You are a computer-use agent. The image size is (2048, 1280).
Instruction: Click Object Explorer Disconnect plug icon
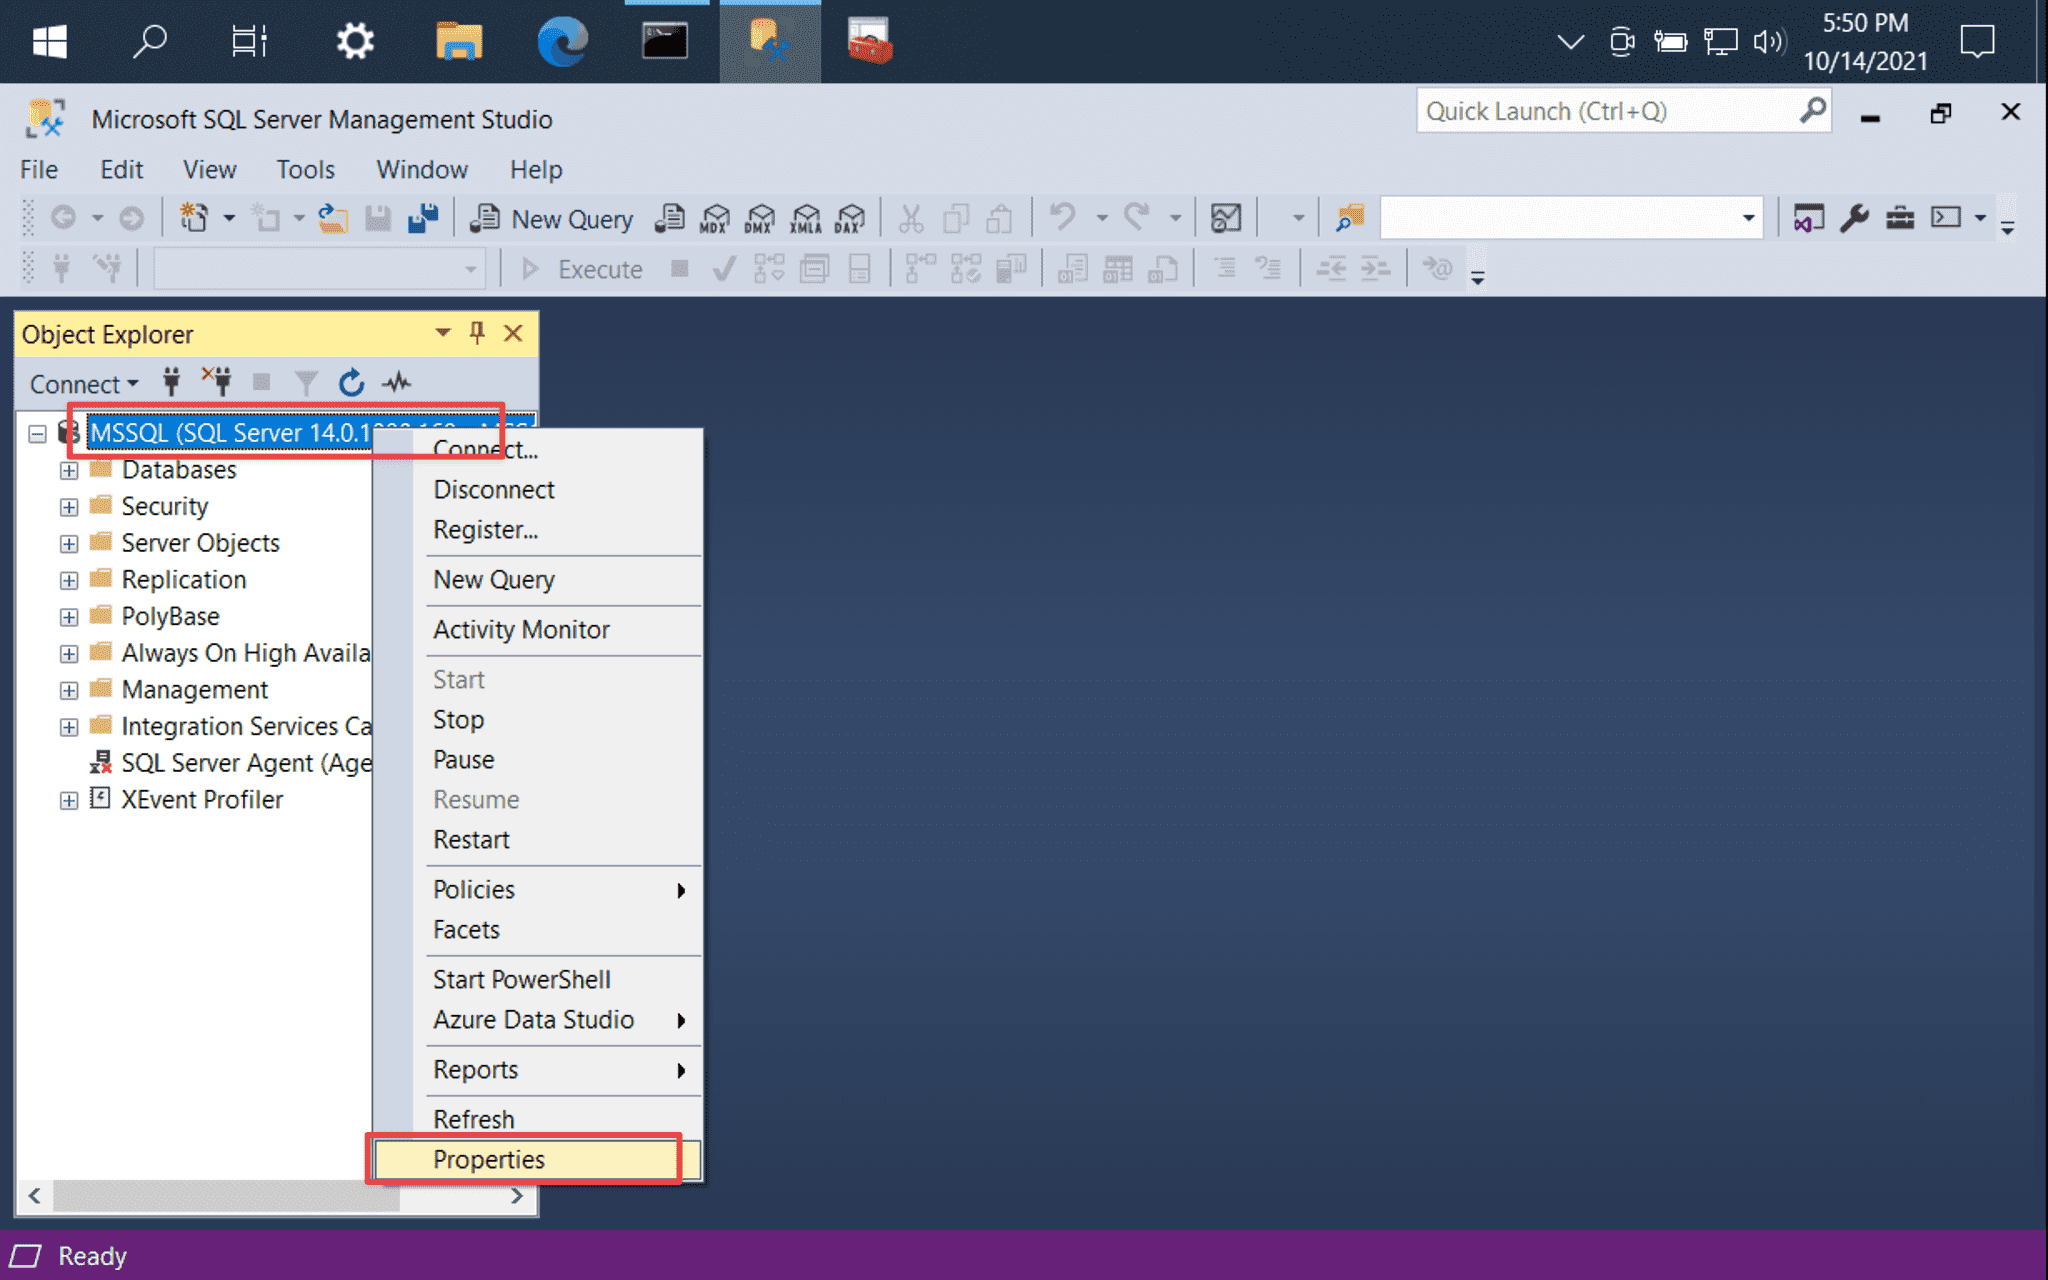pos(216,382)
